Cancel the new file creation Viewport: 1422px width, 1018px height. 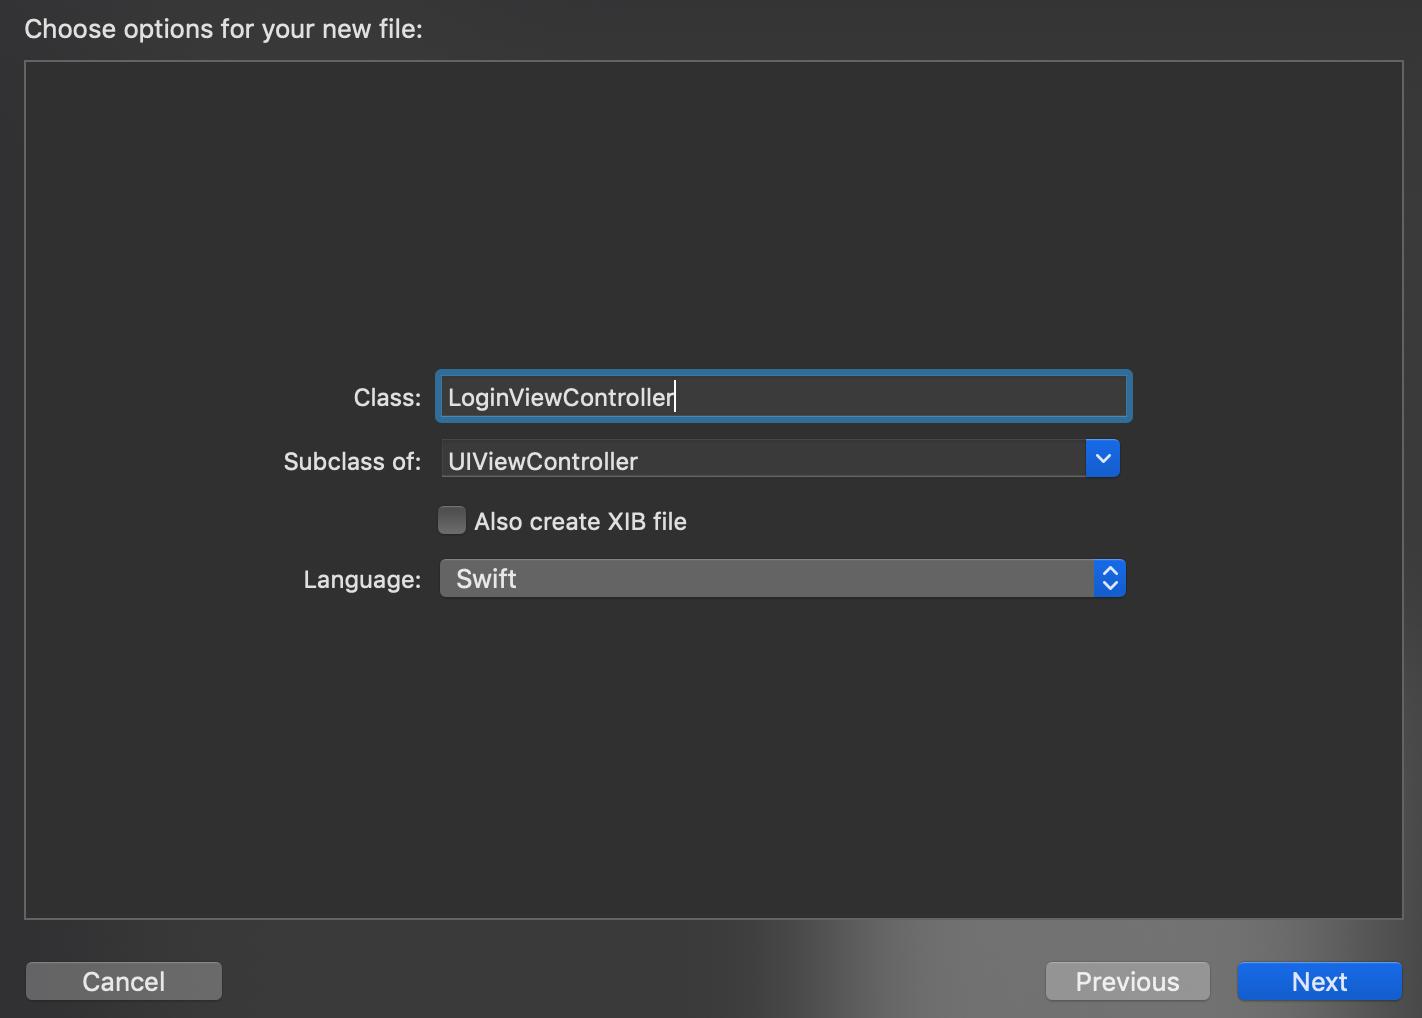(x=123, y=981)
